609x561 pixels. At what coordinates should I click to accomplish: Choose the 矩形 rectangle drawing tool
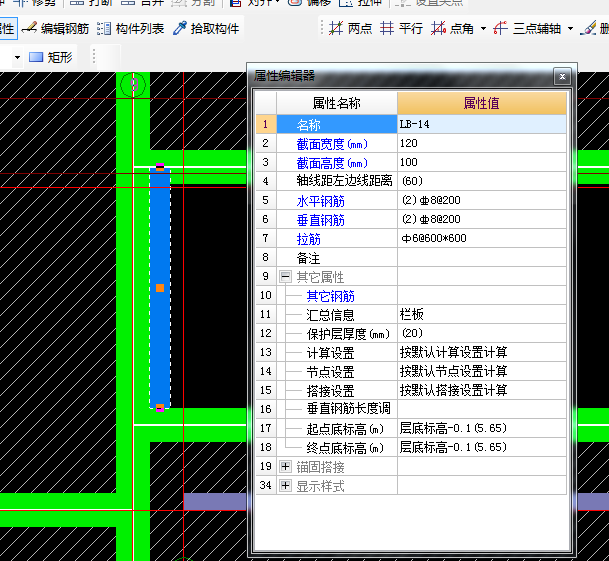pos(50,57)
